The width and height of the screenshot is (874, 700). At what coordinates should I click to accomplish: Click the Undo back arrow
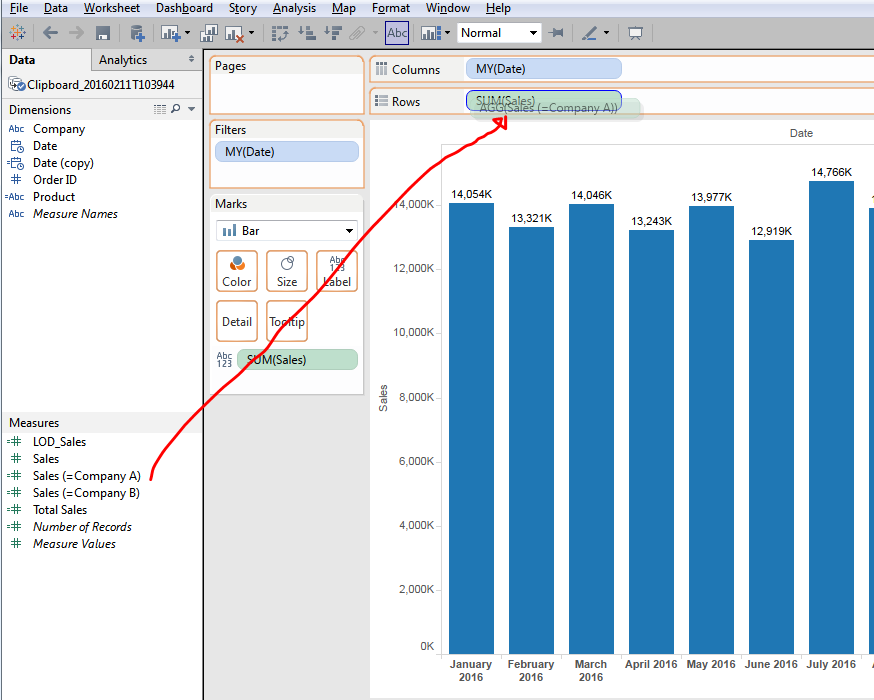click(x=51, y=33)
